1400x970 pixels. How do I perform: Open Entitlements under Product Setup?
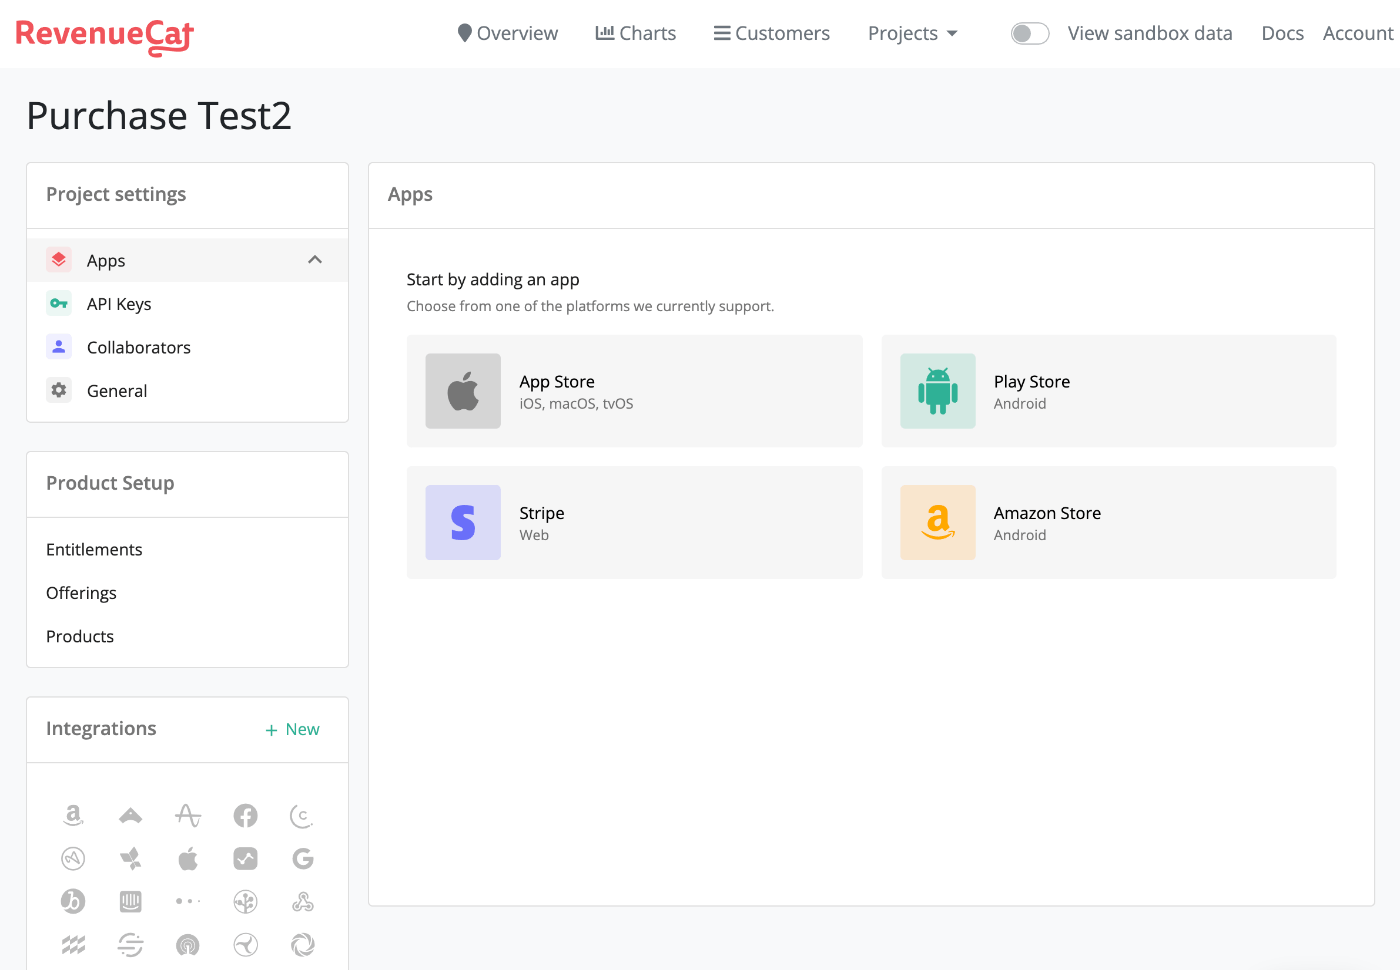point(94,550)
